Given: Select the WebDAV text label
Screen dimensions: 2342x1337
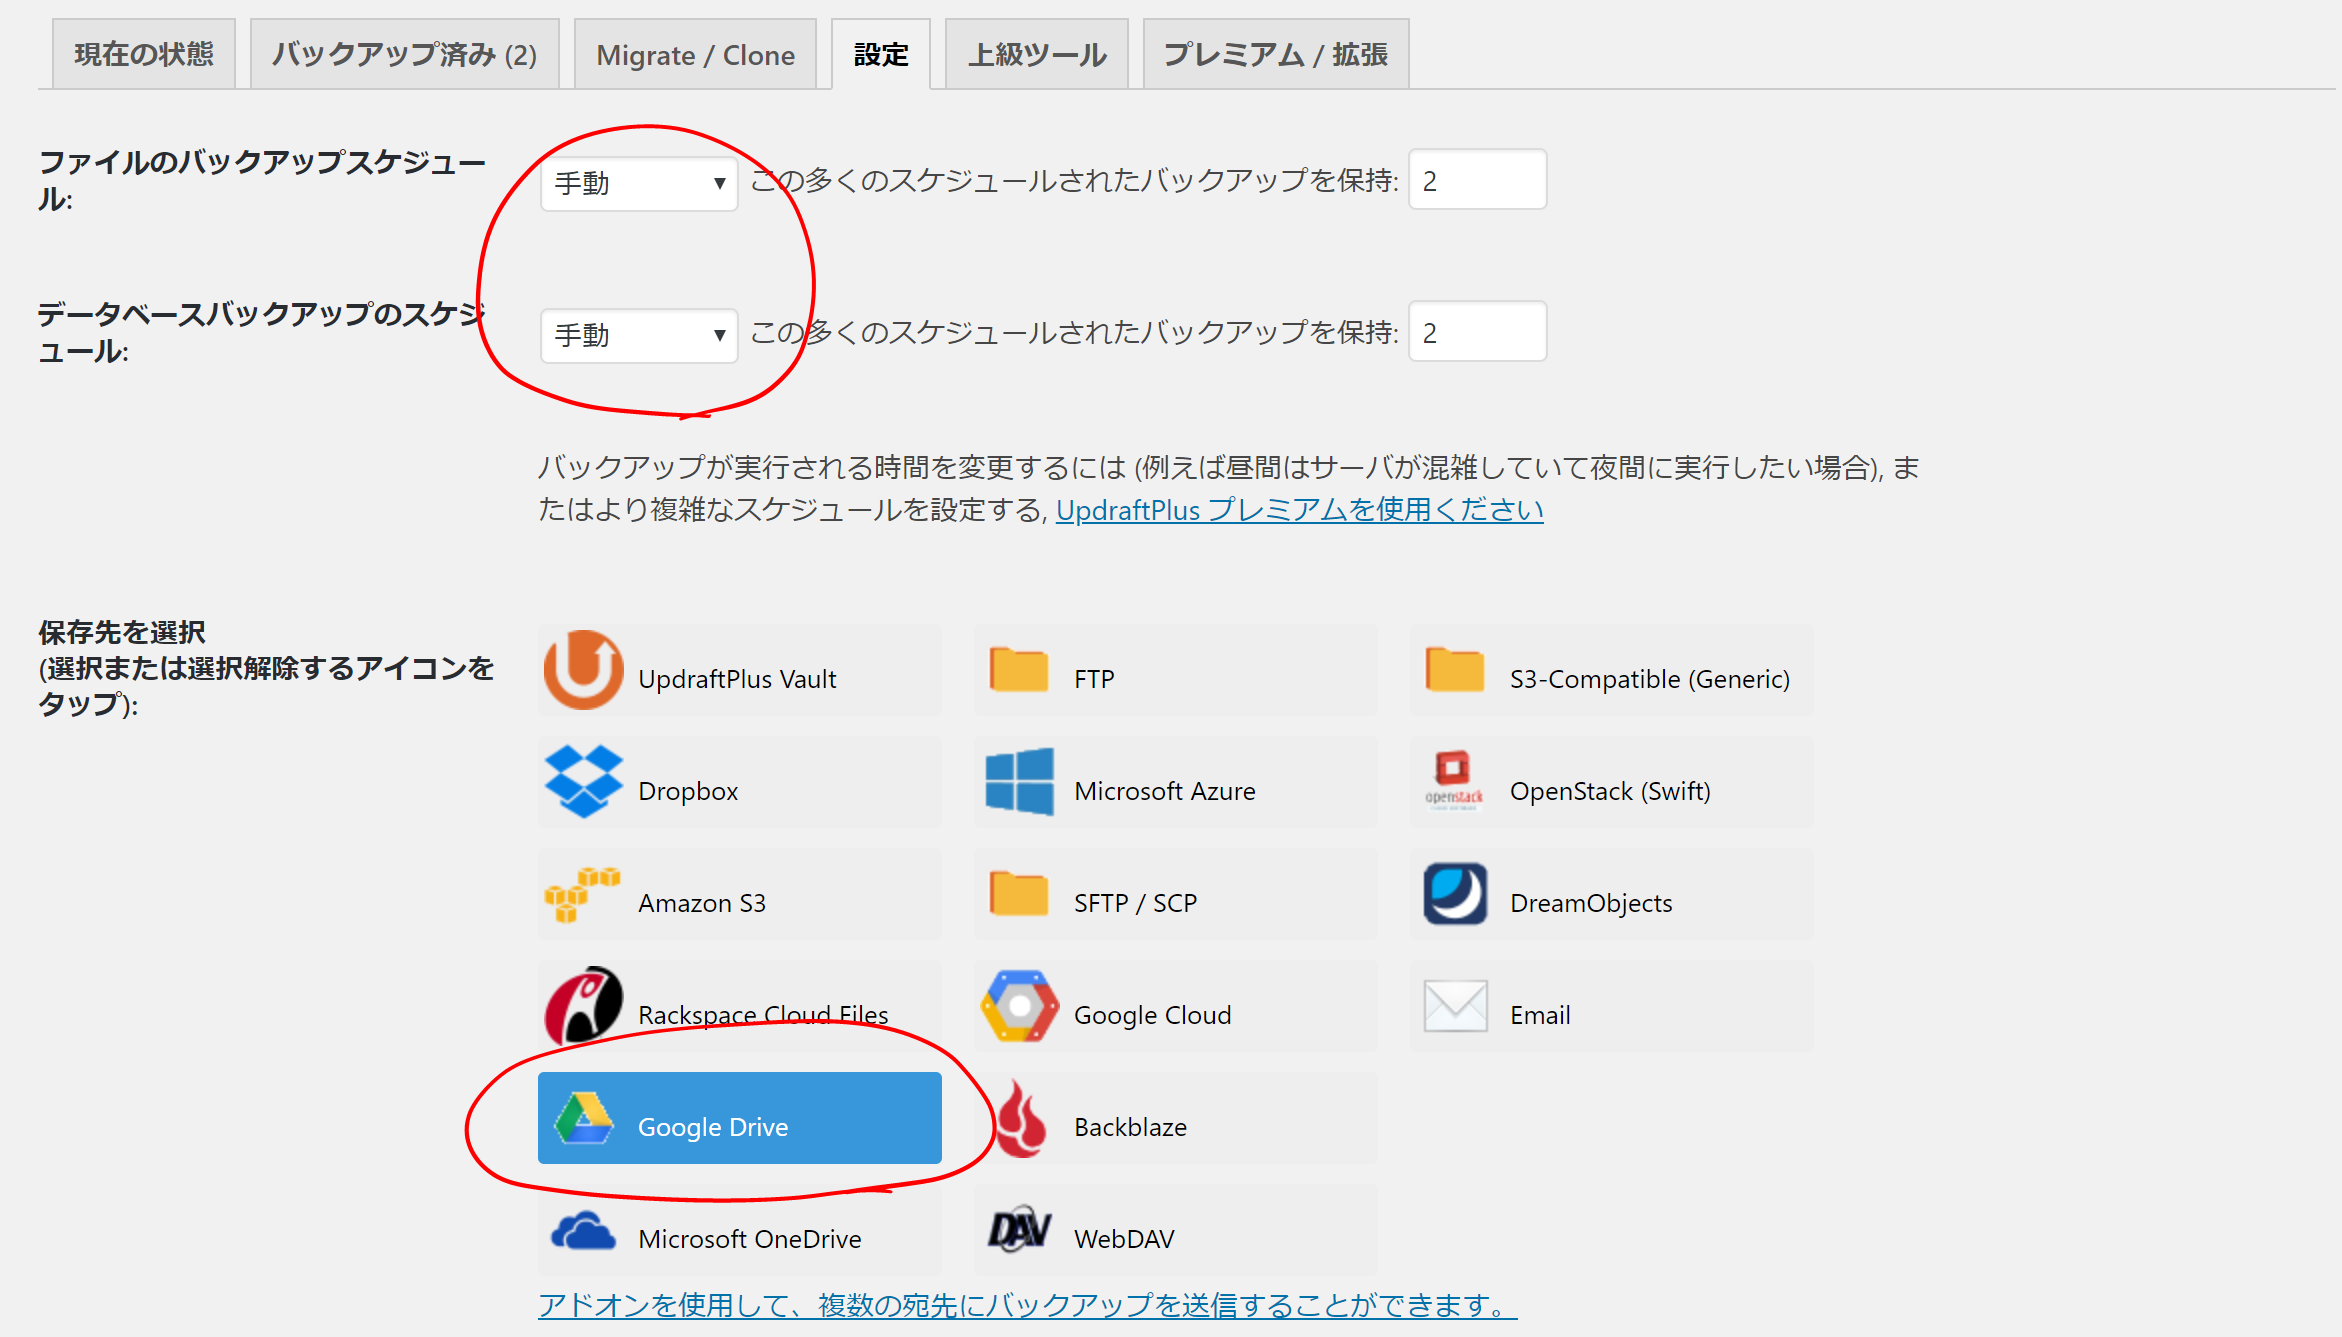Looking at the screenshot, I should 1124,1239.
